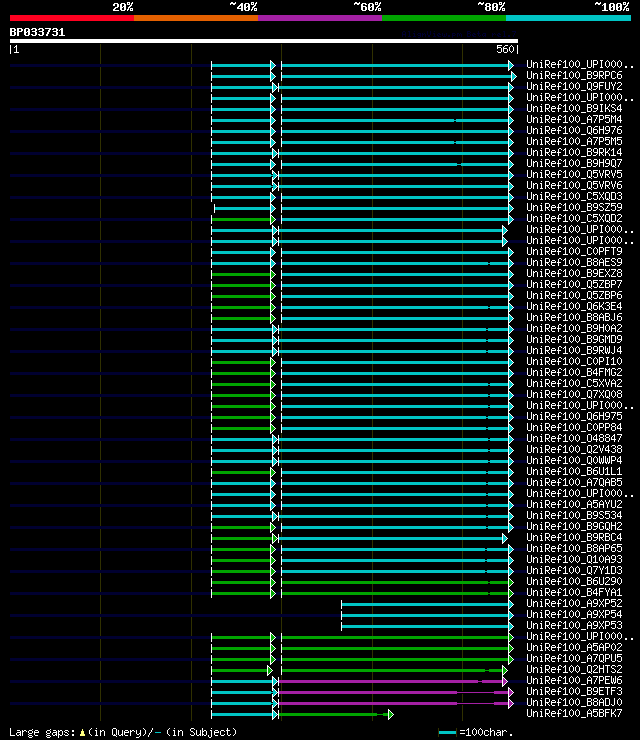640x740 pixels.
Task: Select the UniRef100_C5XVA2 name
Action: click(574, 383)
